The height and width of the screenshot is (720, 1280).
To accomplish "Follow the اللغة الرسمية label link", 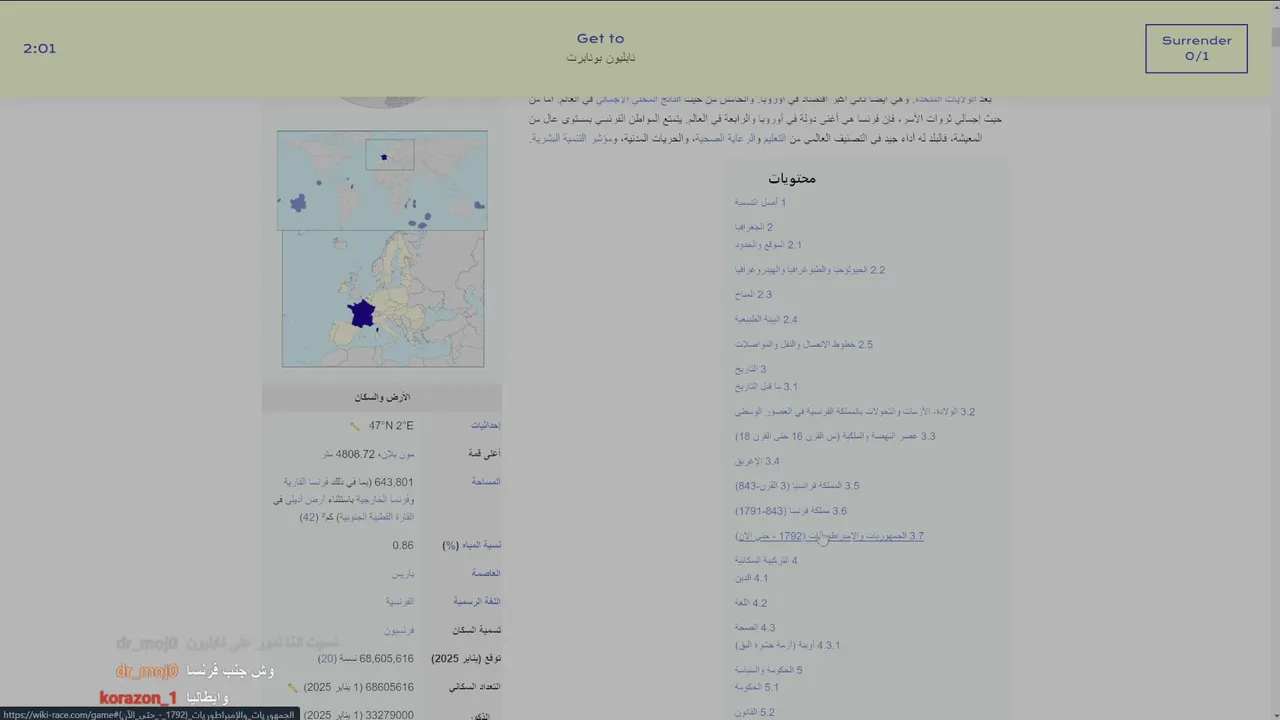I will coord(477,602).
